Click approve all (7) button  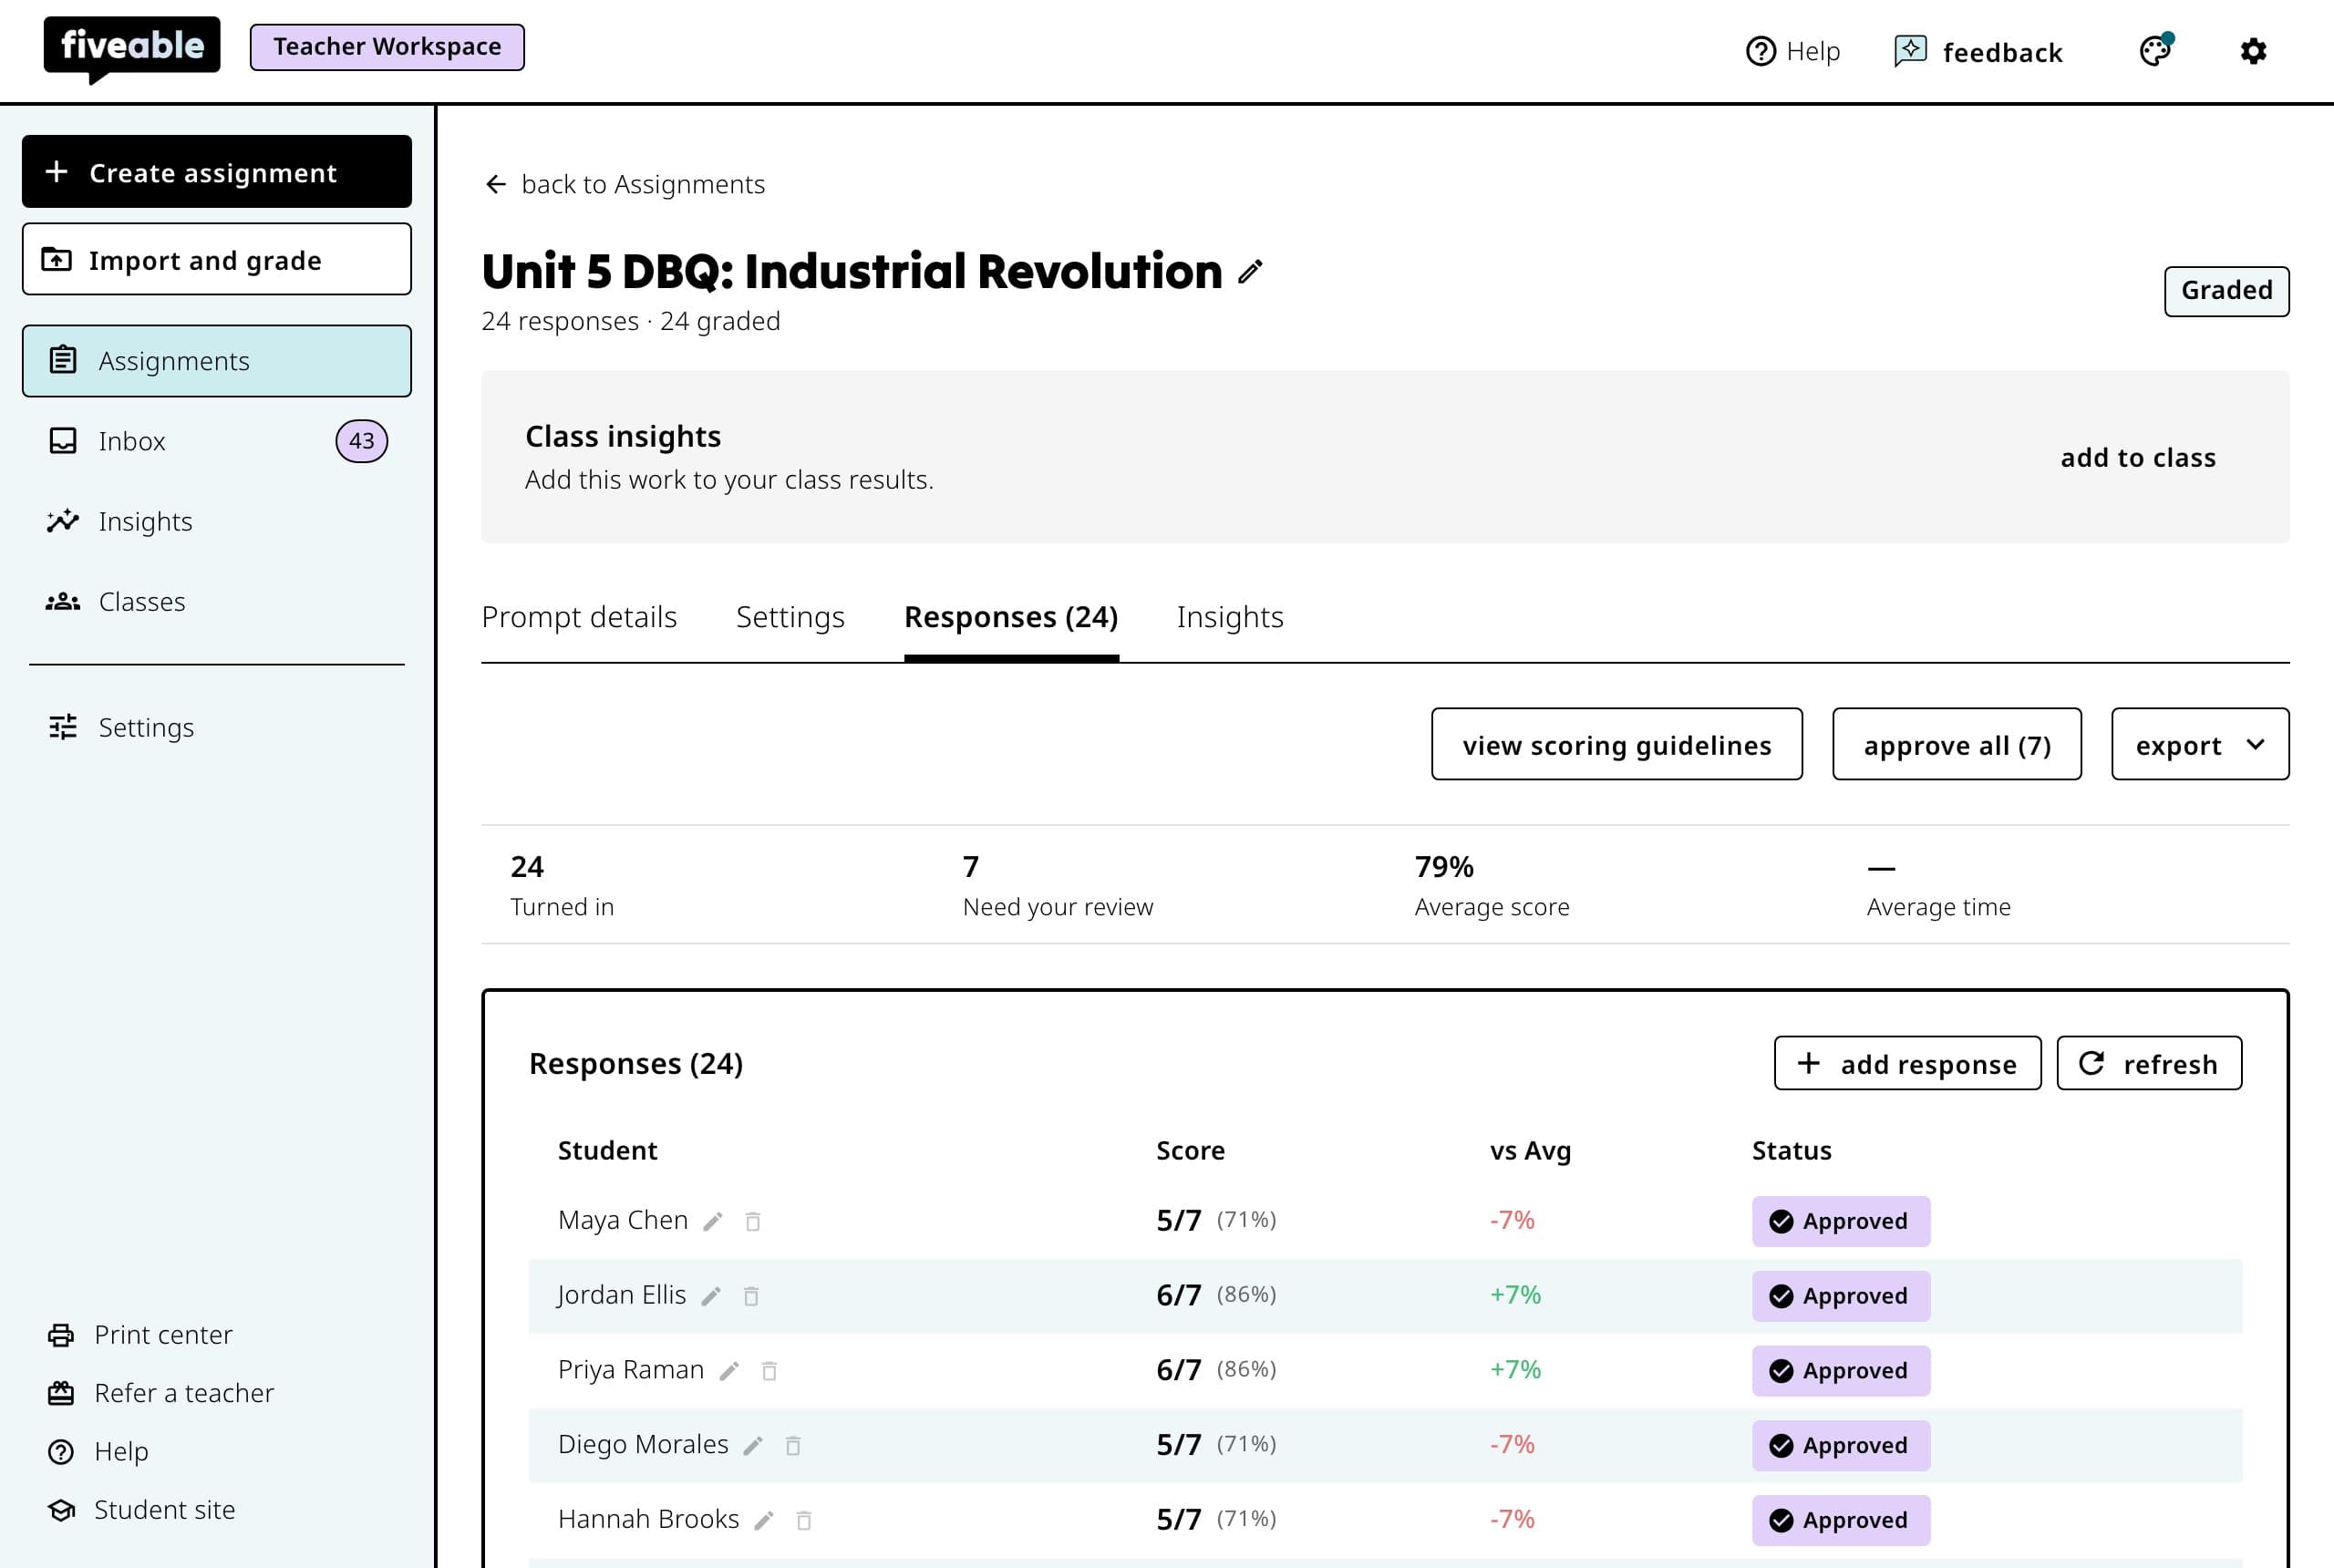pyautogui.click(x=1957, y=744)
